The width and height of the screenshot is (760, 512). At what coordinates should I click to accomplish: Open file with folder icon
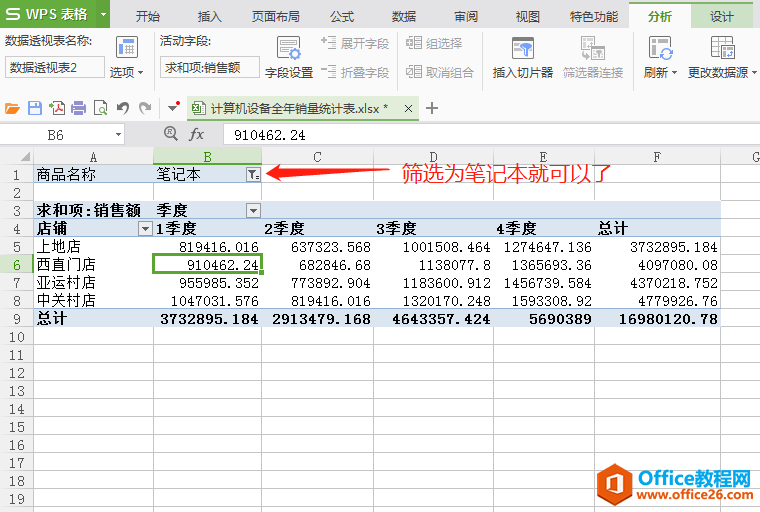tap(12, 108)
